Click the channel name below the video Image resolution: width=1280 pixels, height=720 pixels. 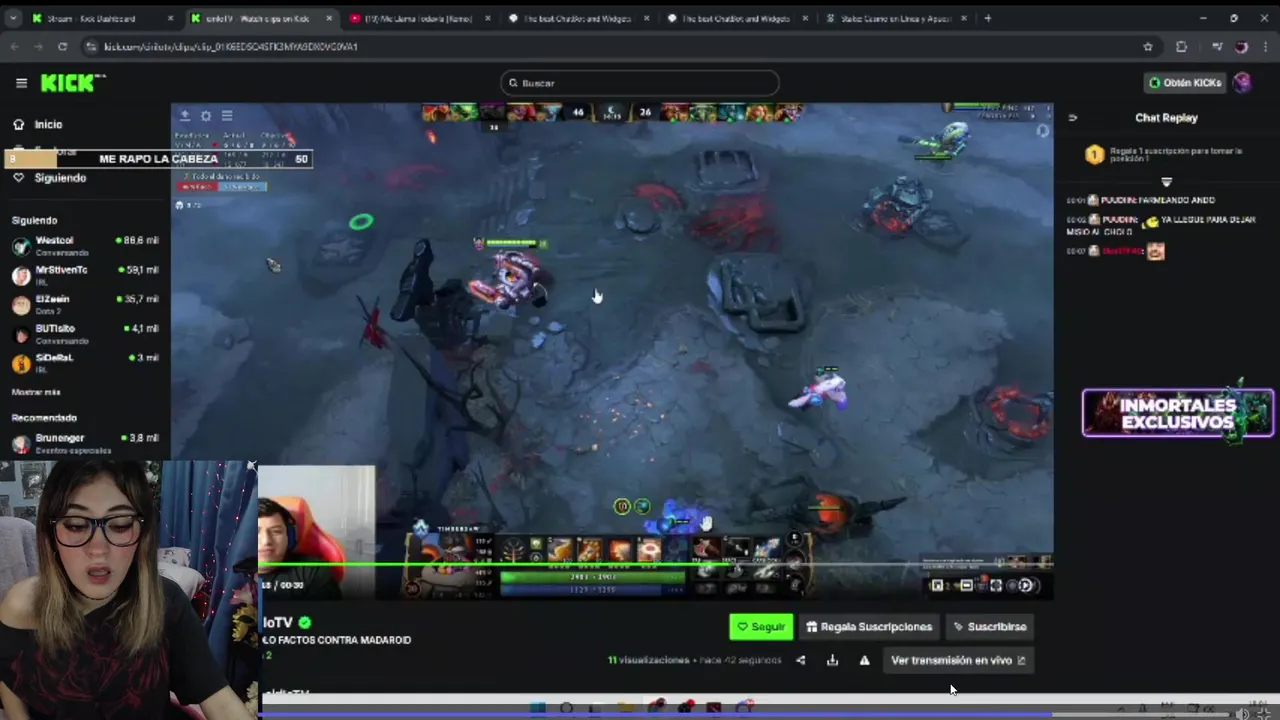click(278, 623)
